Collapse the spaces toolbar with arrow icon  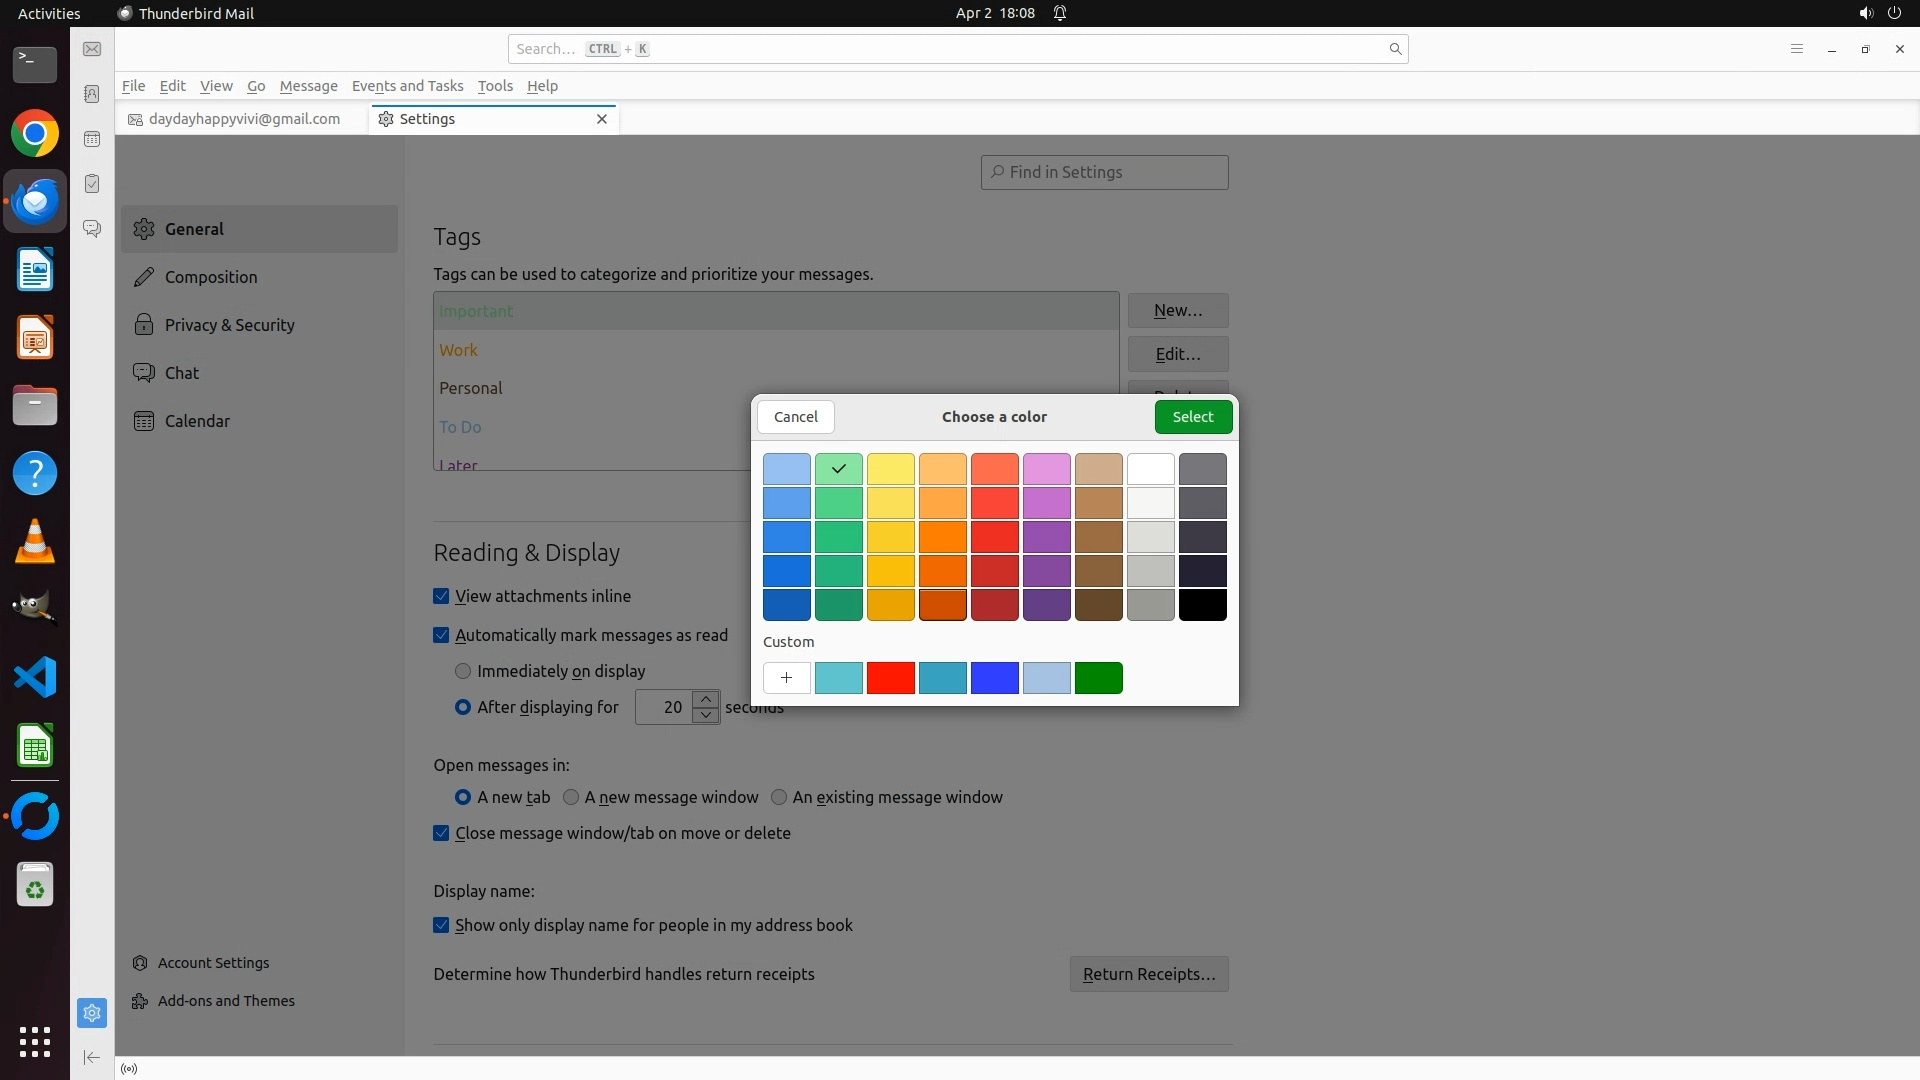click(x=91, y=1057)
